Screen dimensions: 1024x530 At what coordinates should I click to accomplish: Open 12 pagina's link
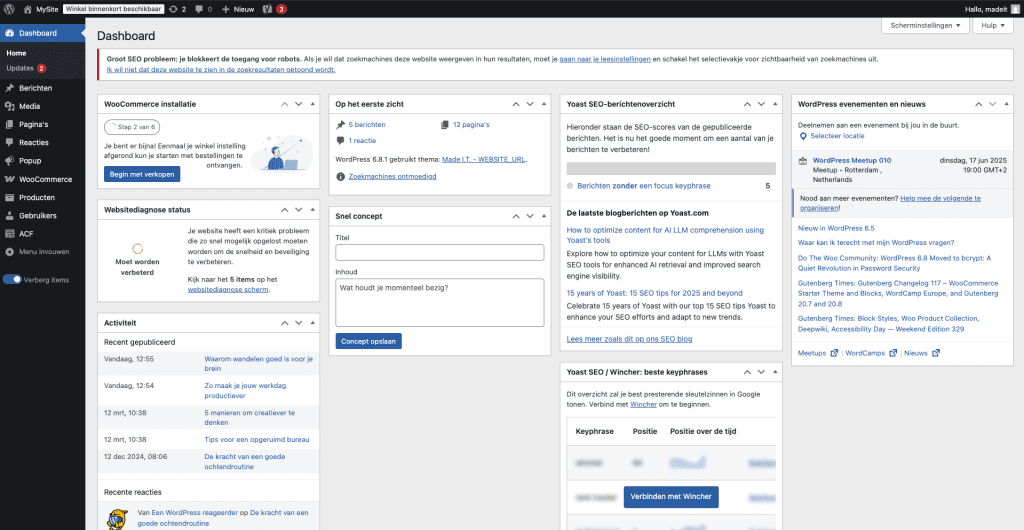471,124
